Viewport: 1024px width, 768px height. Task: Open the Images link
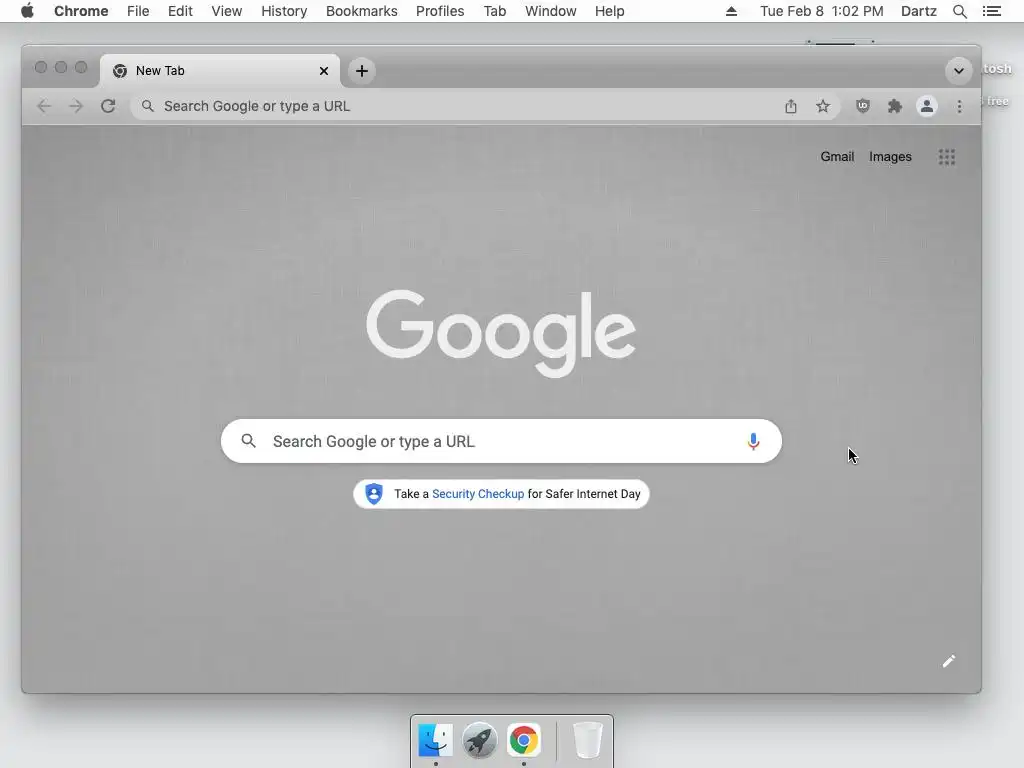pos(890,157)
